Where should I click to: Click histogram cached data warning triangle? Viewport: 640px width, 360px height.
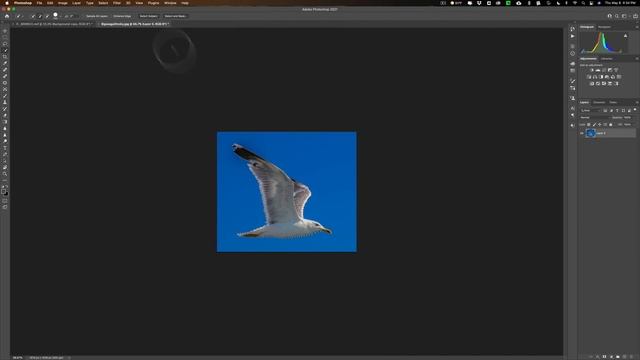pyautogui.click(x=625, y=36)
